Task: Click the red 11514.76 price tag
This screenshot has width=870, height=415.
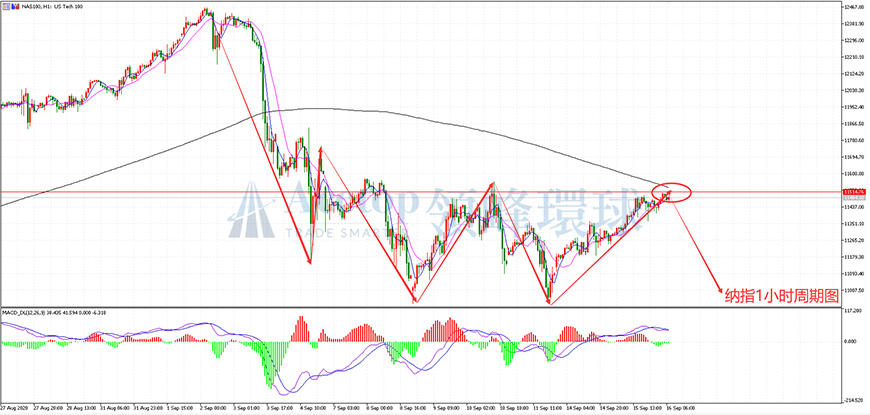Action: click(x=852, y=192)
